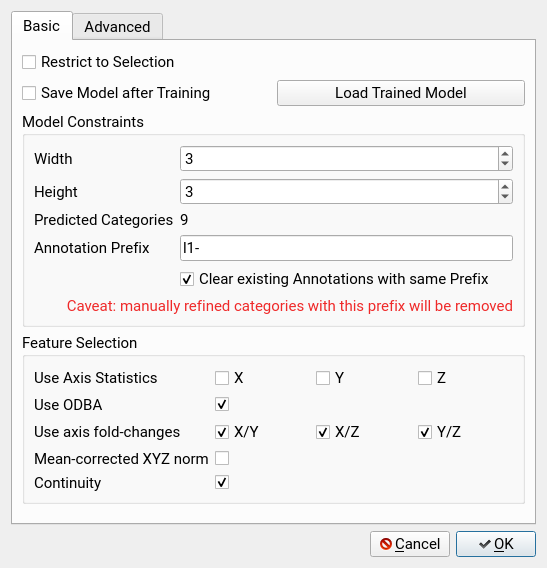Increase Height with the up arrow
The width and height of the screenshot is (547, 568).
[505, 187]
